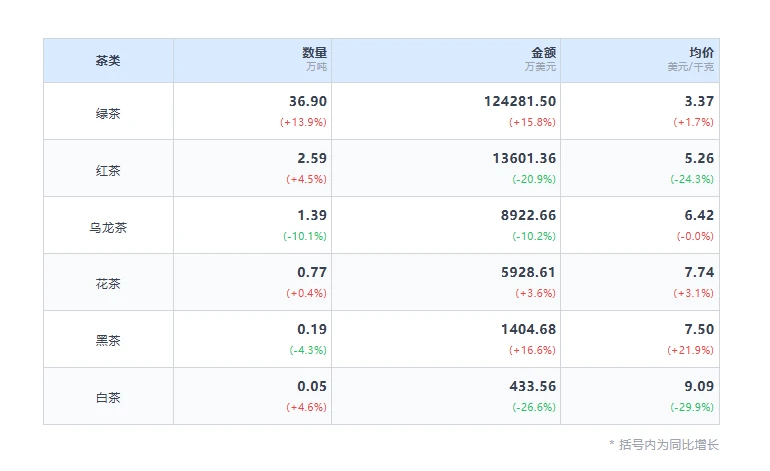Click the decline figure (-29.9%)

(692, 407)
